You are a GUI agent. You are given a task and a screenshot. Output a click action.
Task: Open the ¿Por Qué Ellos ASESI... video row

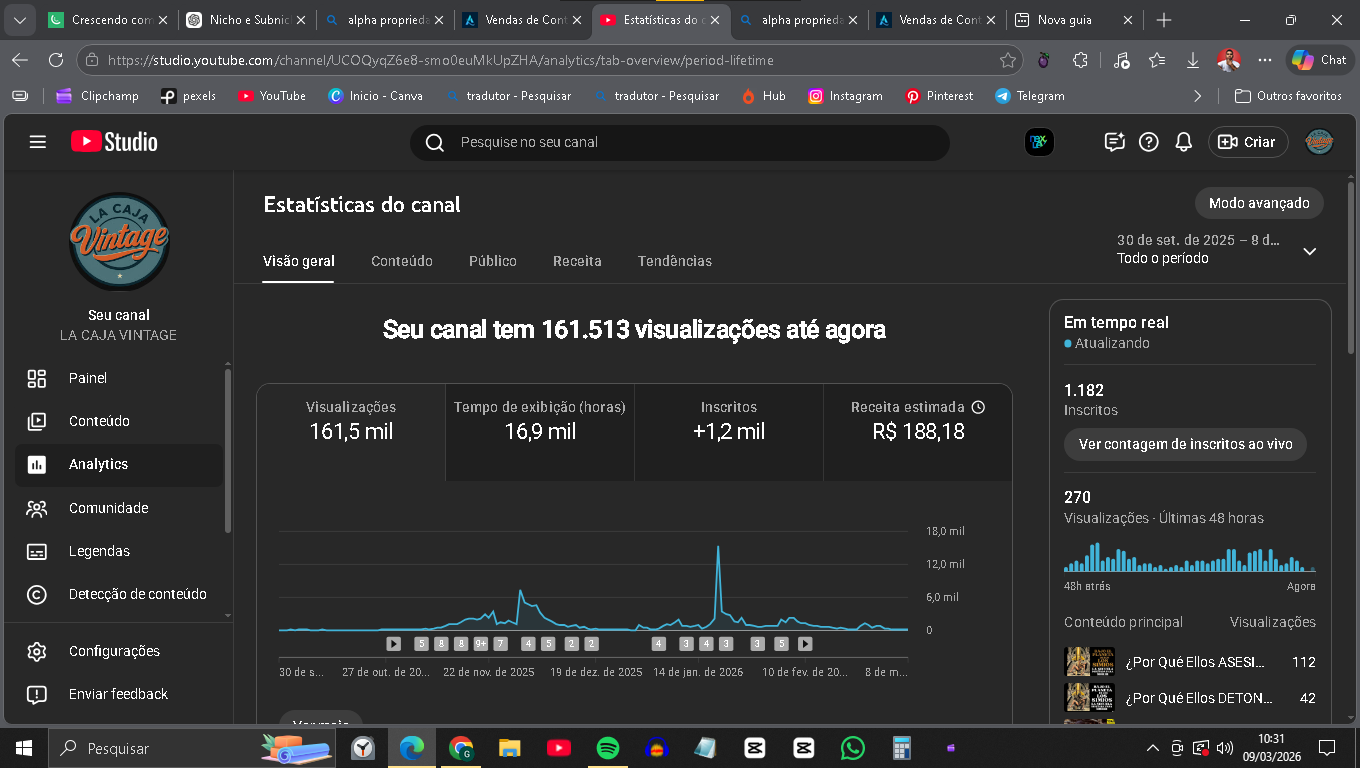(1190, 662)
